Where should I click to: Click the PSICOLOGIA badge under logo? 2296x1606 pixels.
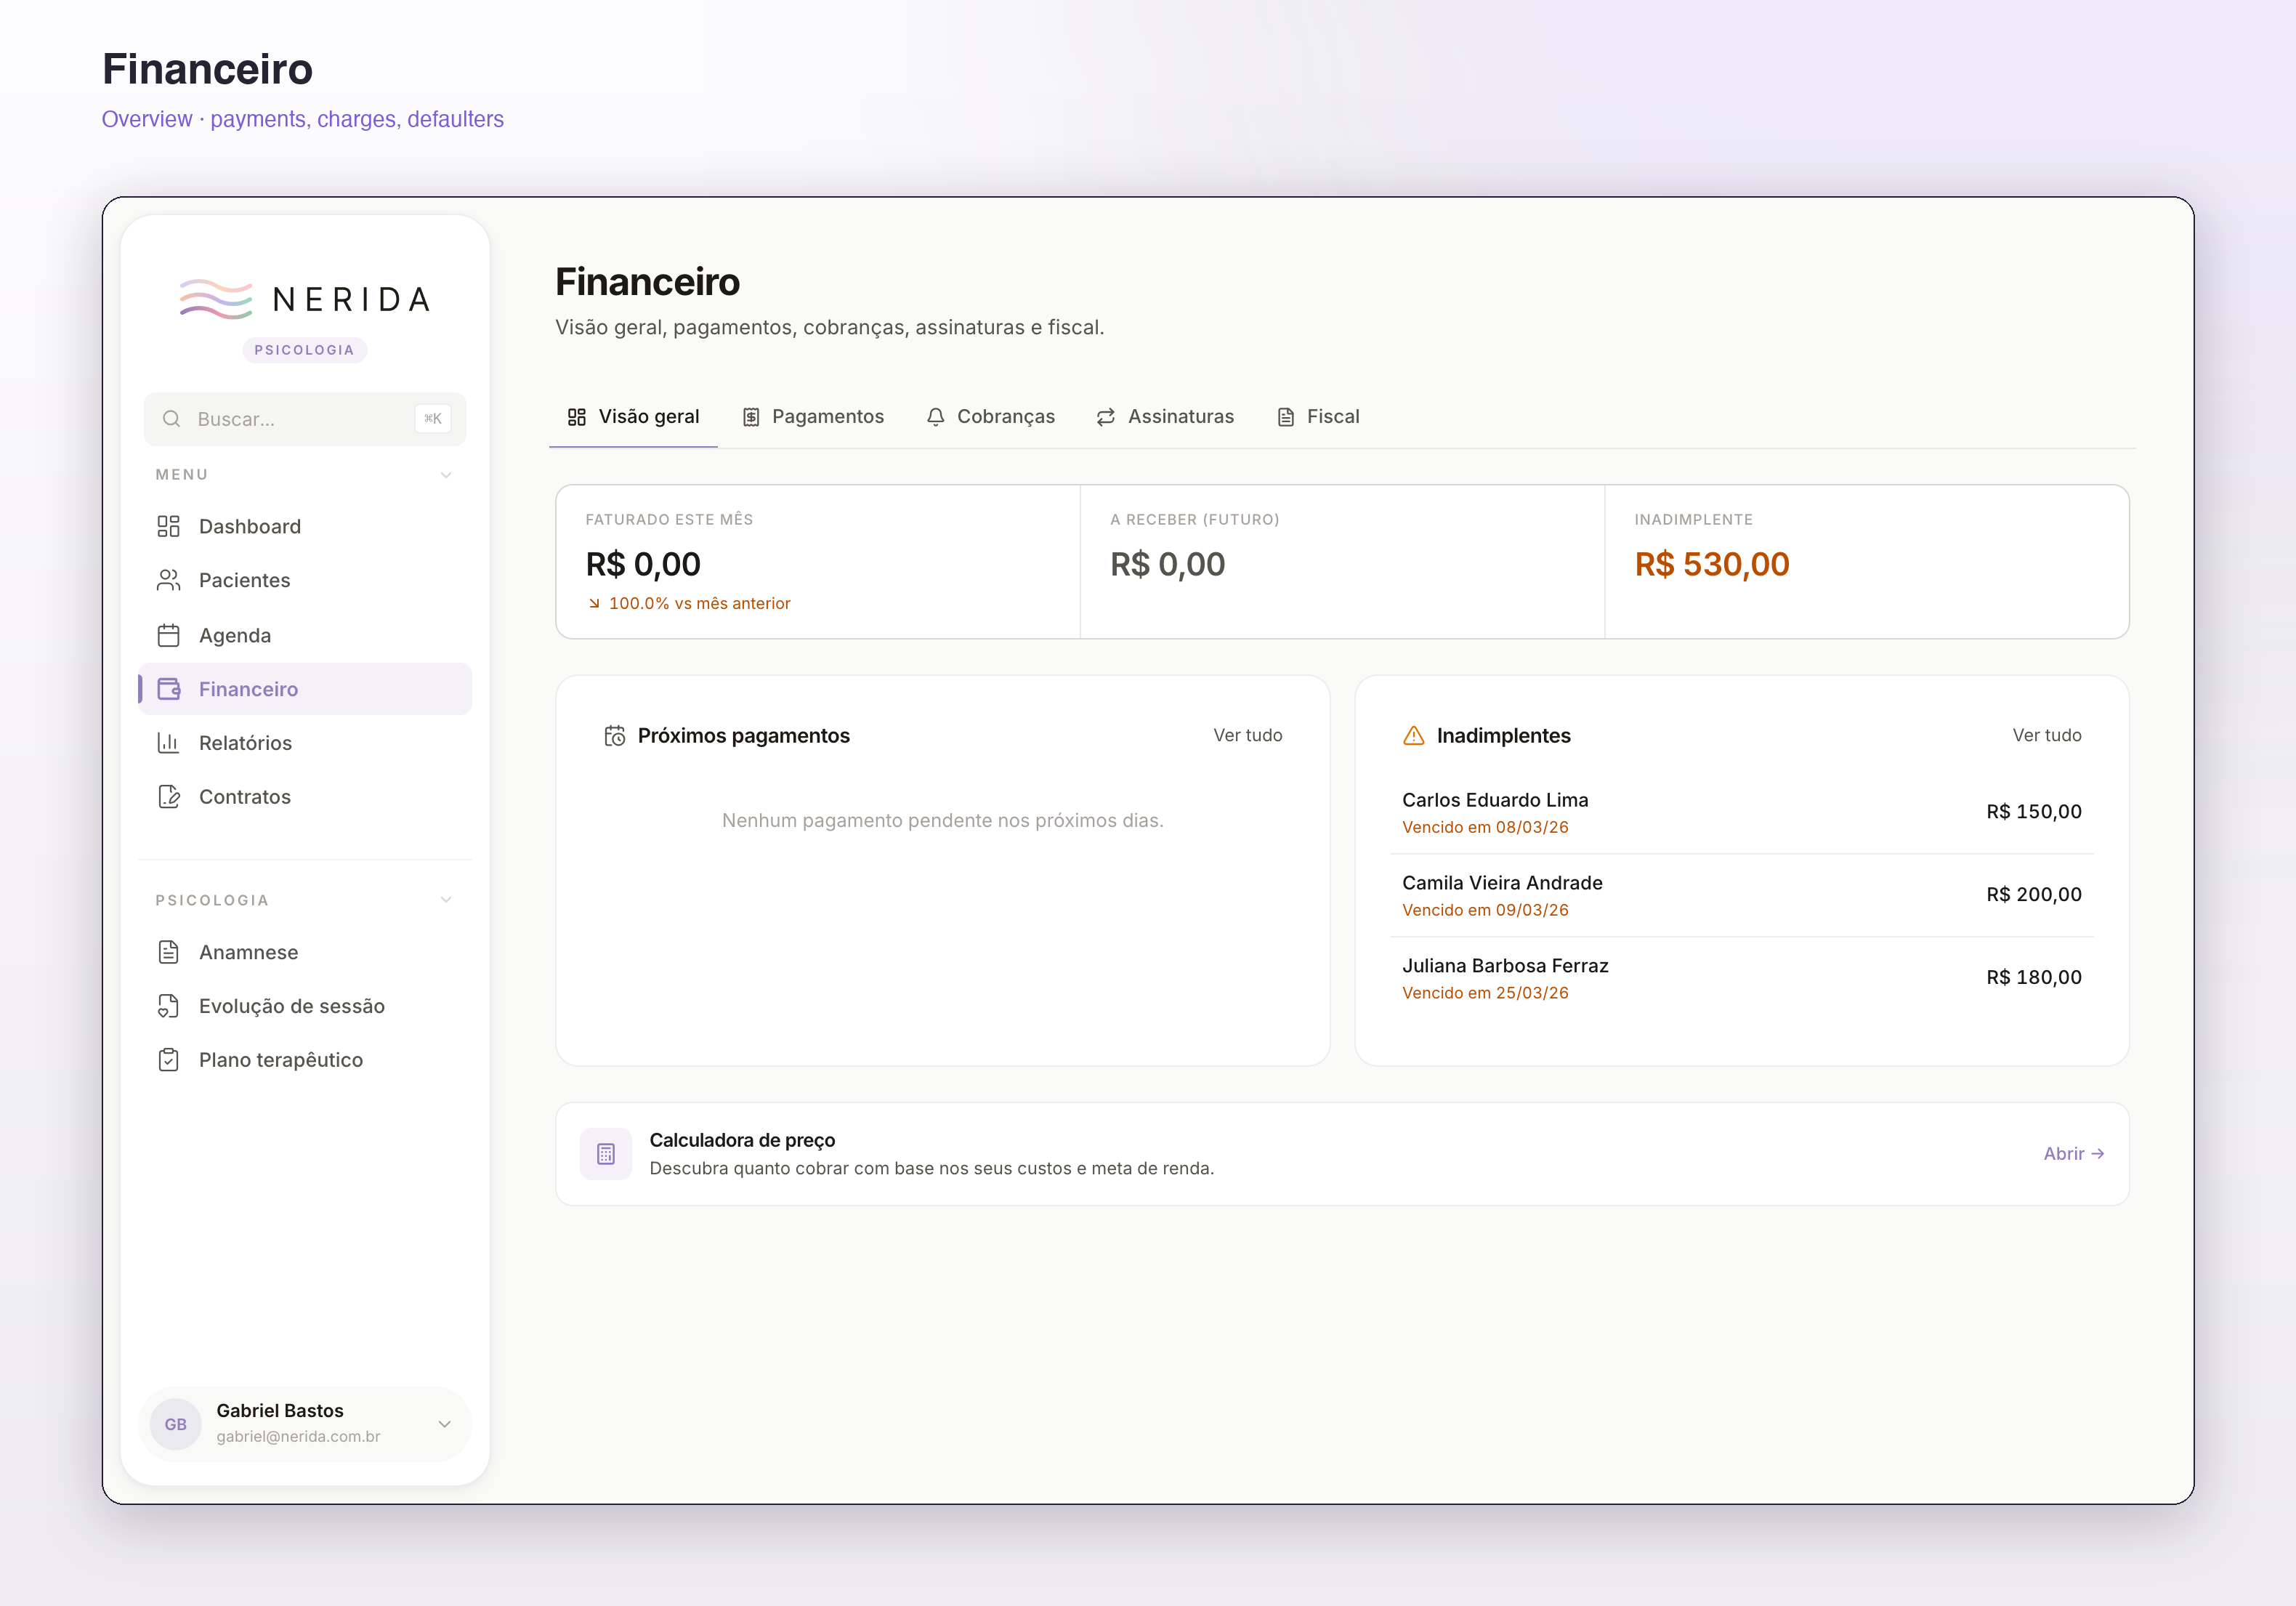[304, 350]
